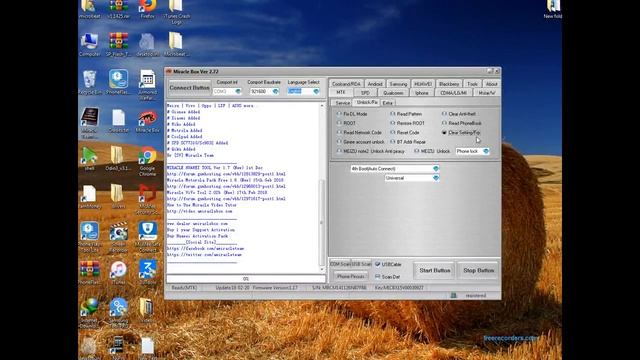Open the SP_Flash_T archive icon
Image resolution: width=640 pixels, height=360 pixels.
[x=118, y=45]
